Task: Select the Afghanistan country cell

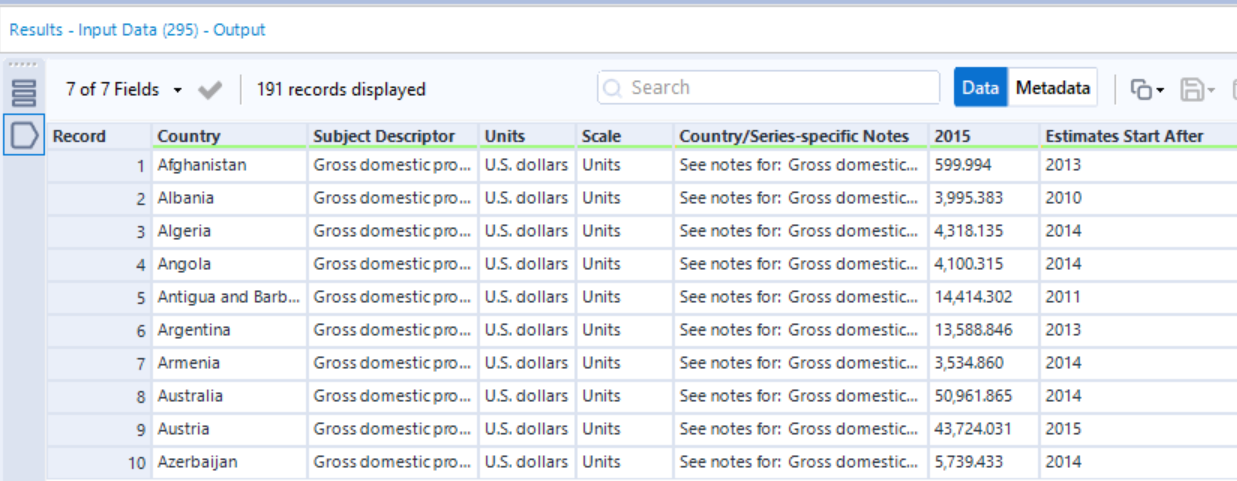Action: (202, 165)
